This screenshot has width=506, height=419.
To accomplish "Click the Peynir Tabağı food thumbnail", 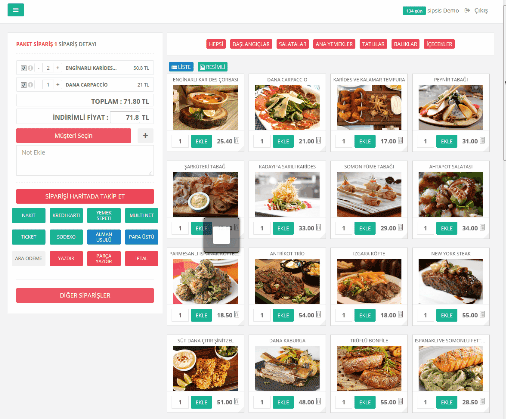I will [451, 107].
